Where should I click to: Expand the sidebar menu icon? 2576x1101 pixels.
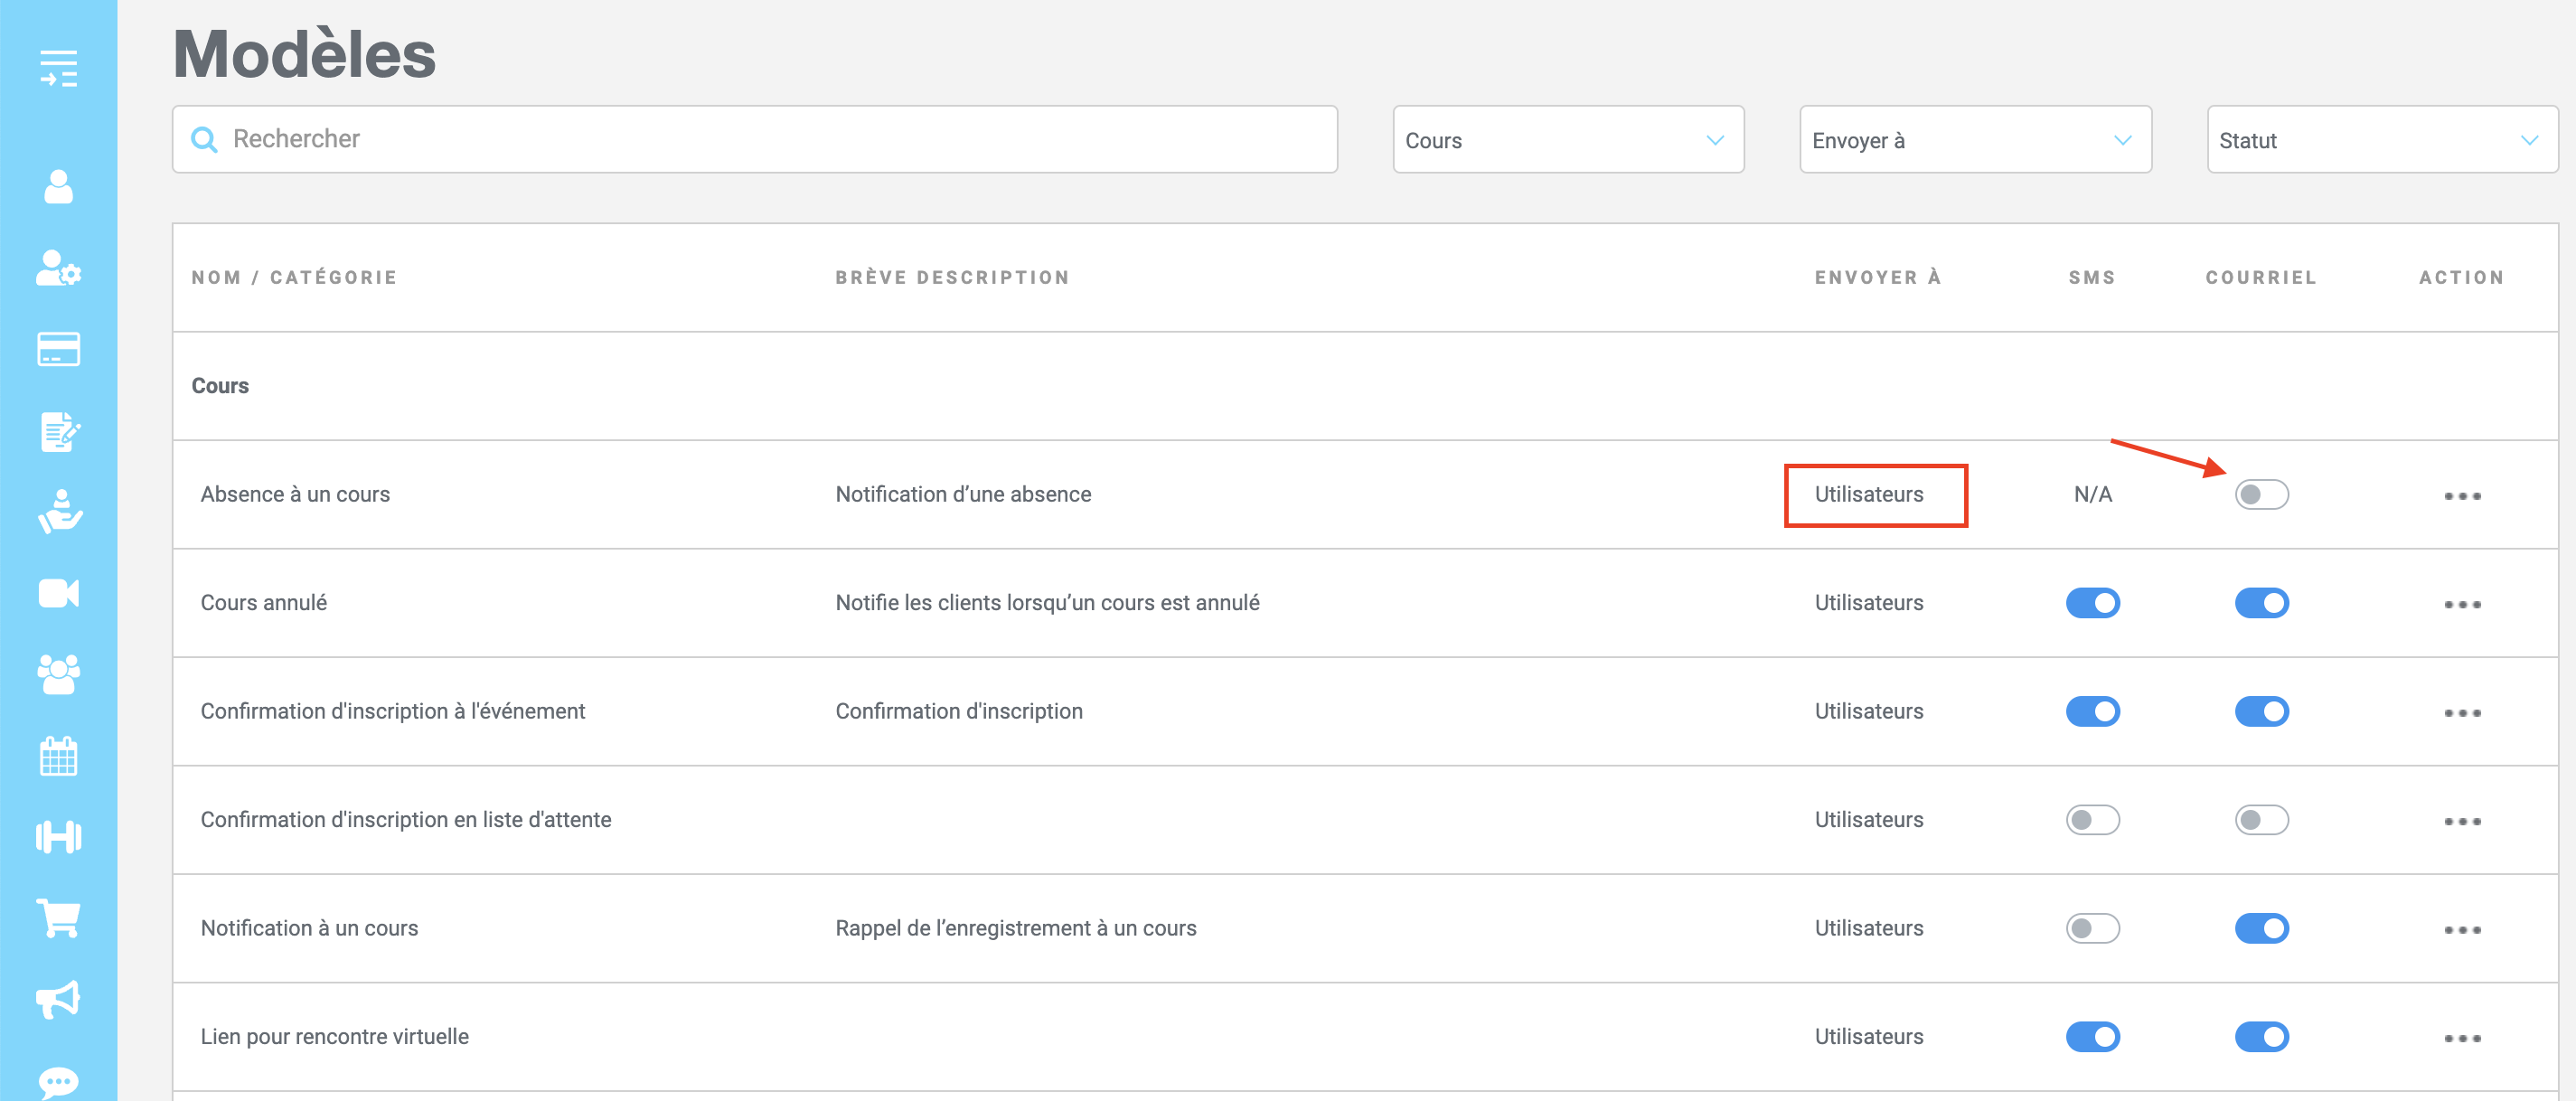tap(58, 68)
